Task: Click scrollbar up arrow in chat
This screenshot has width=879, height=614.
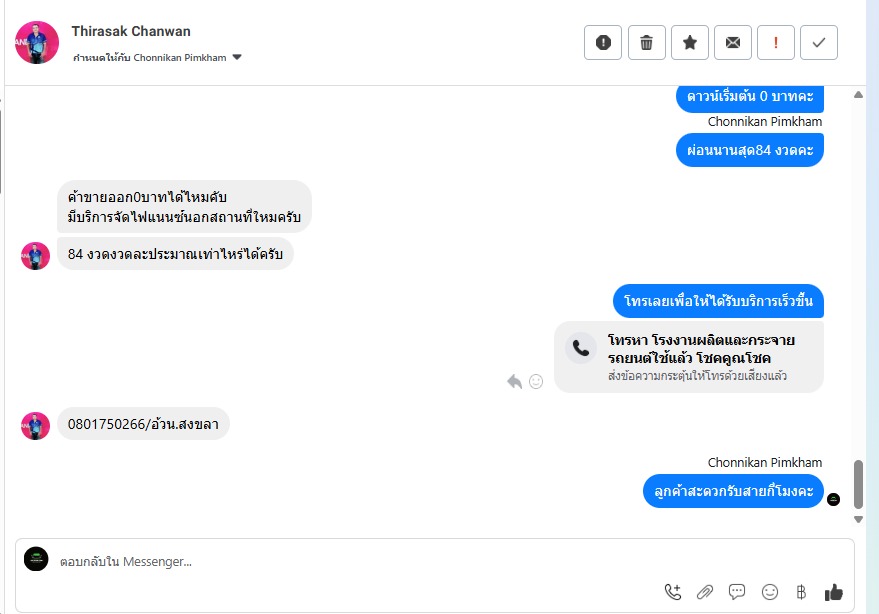Action: (858, 95)
